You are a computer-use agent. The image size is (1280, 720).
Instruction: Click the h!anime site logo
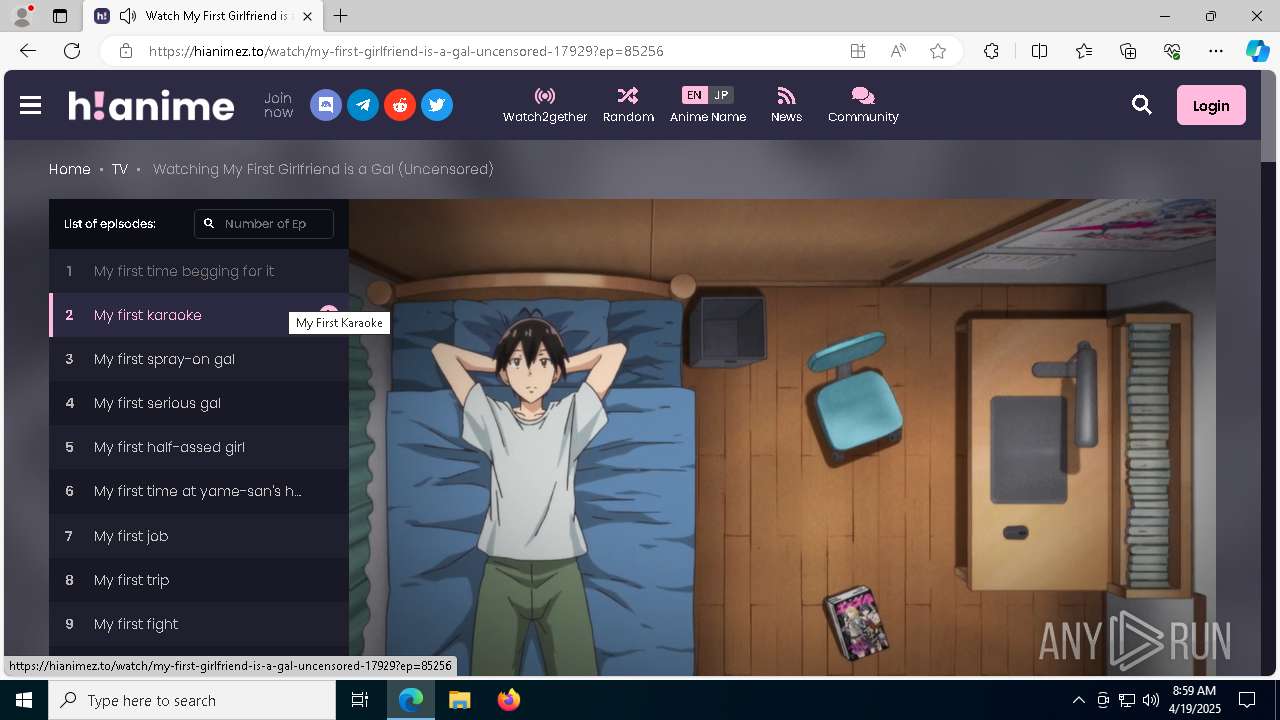[x=151, y=105]
